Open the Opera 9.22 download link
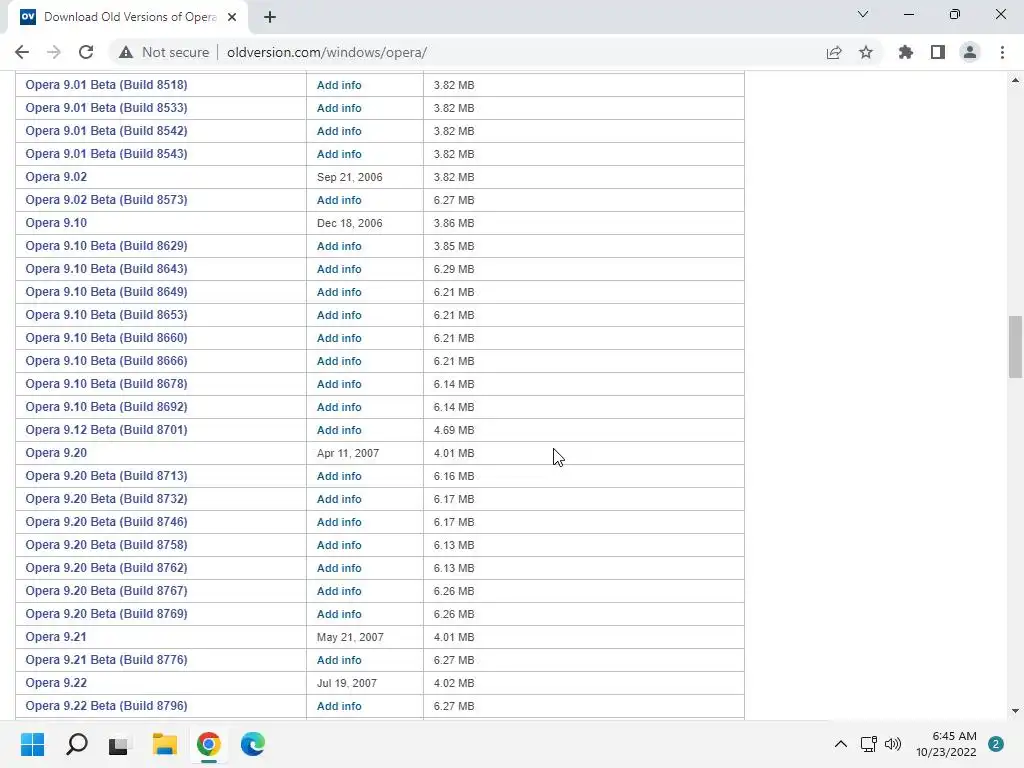This screenshot has height=768, width=1024. pyautogui.click(x=56, y=682)
